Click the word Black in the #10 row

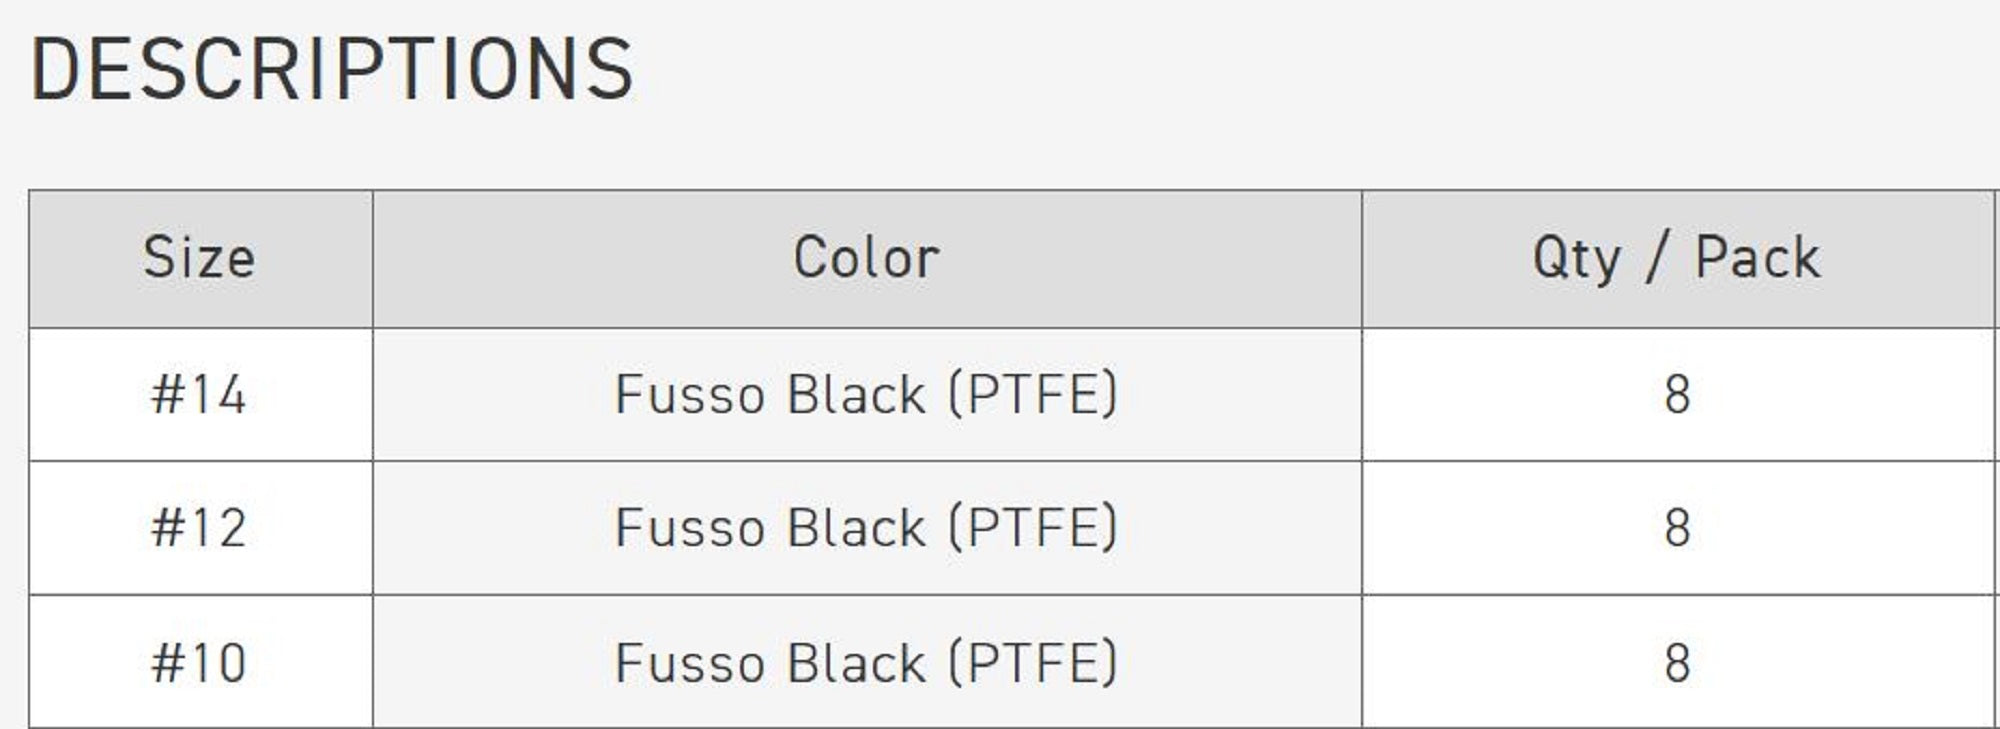856,663
